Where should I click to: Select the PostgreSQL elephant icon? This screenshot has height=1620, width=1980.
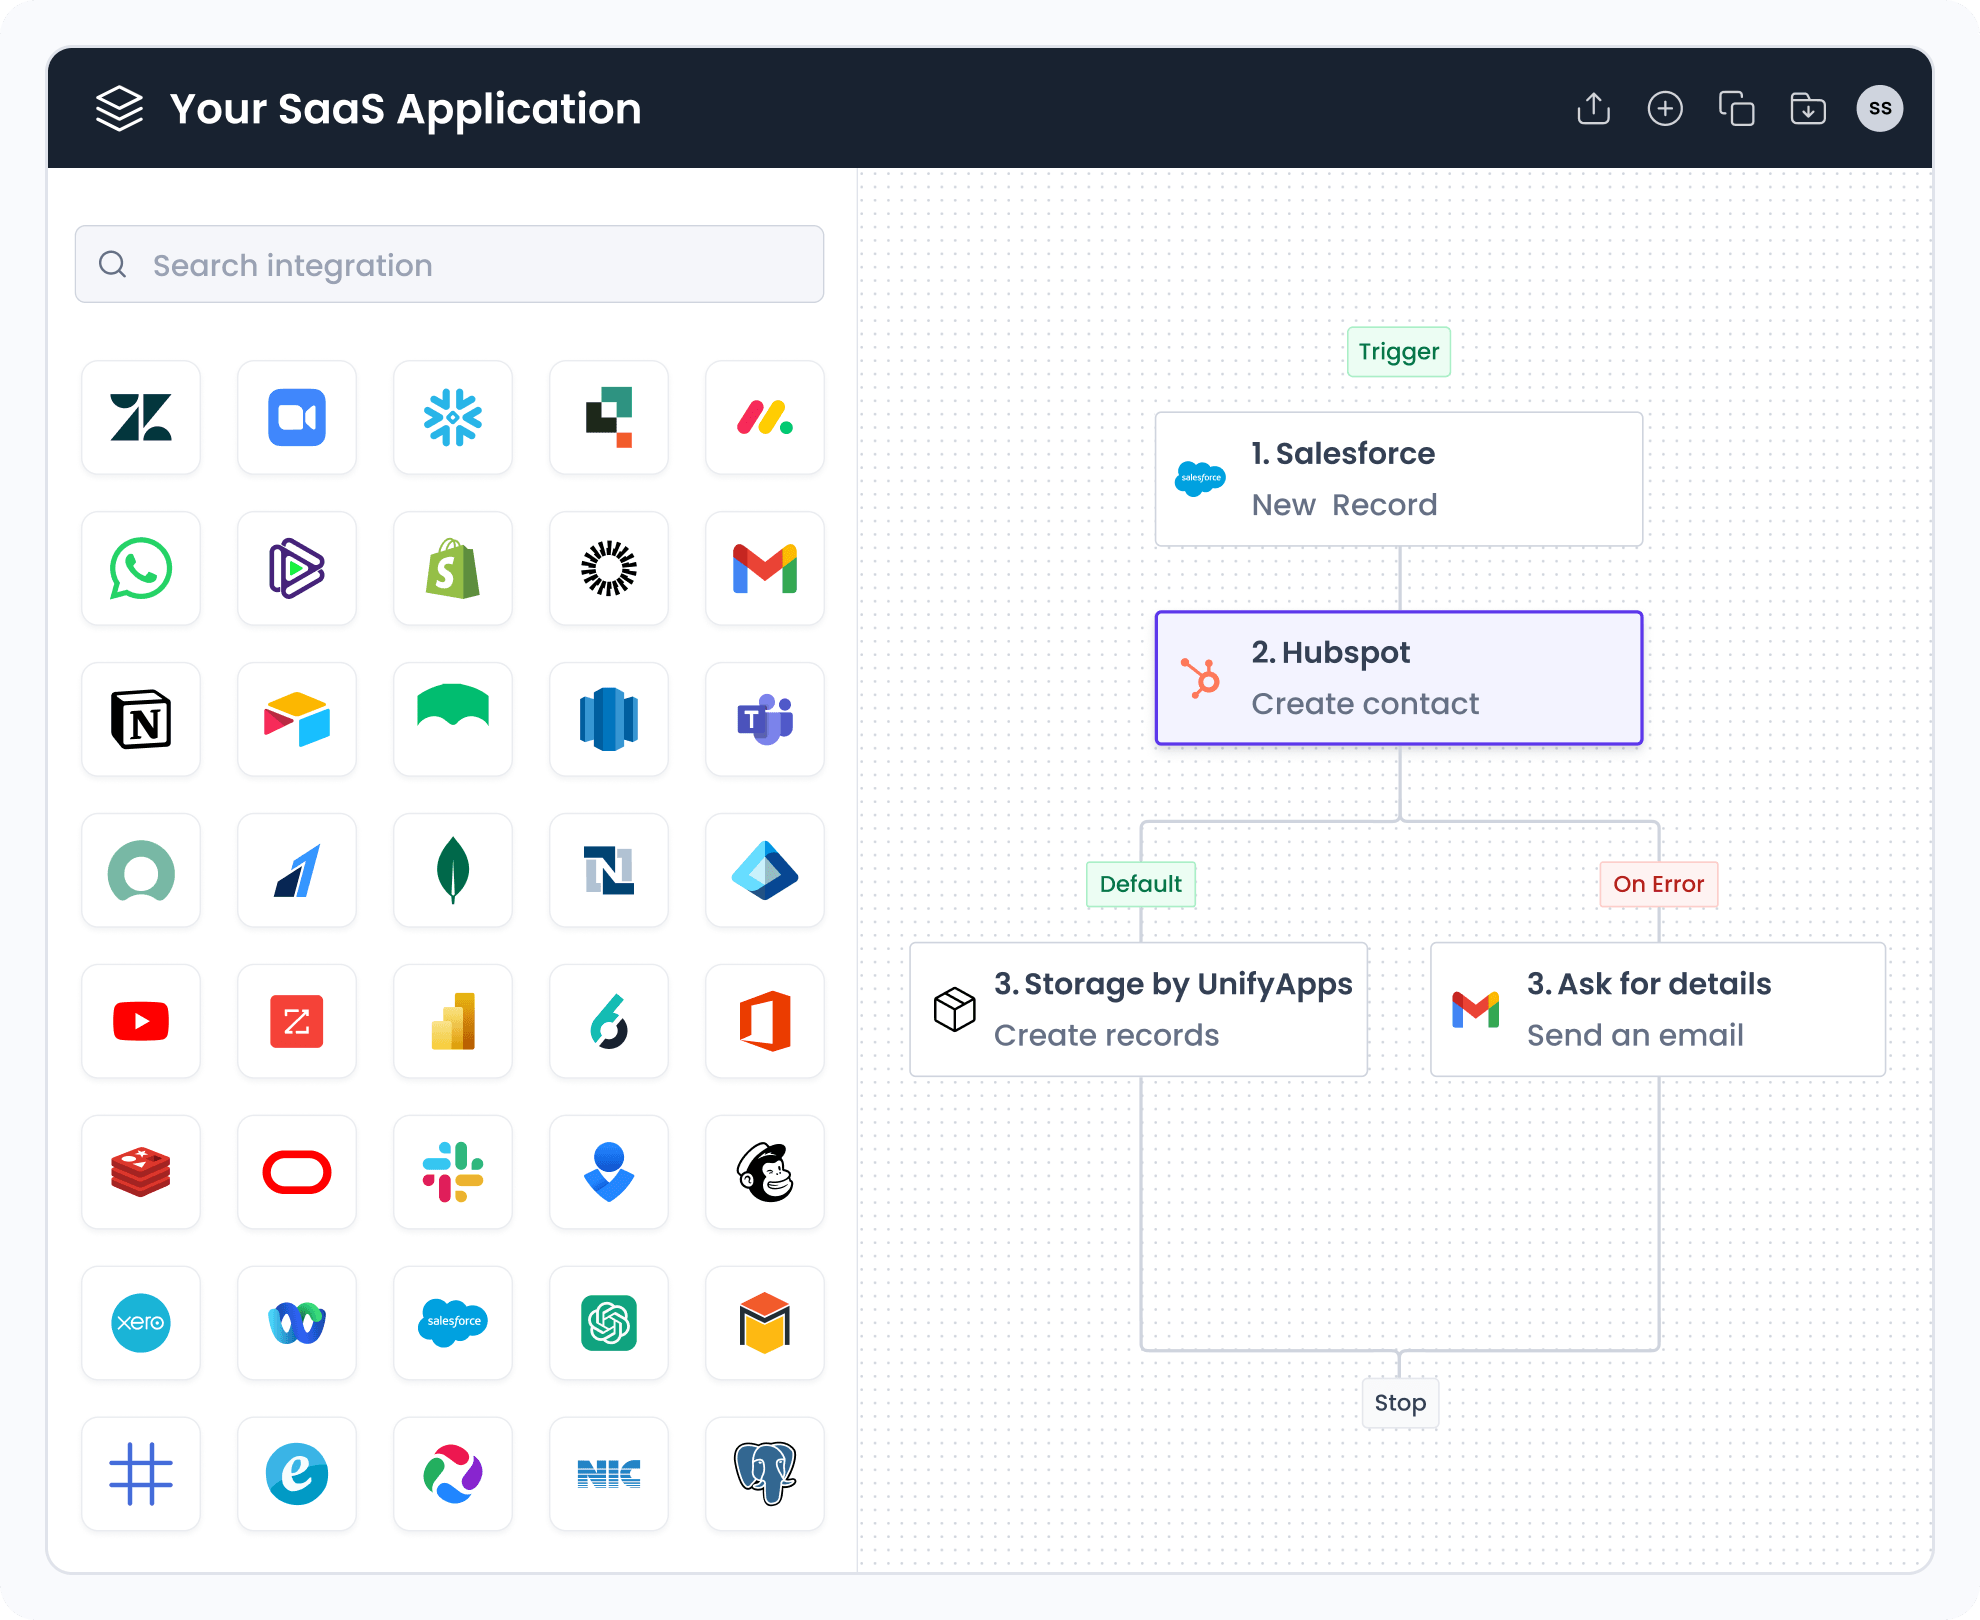pyautogui.click(x=765, y=1474)
